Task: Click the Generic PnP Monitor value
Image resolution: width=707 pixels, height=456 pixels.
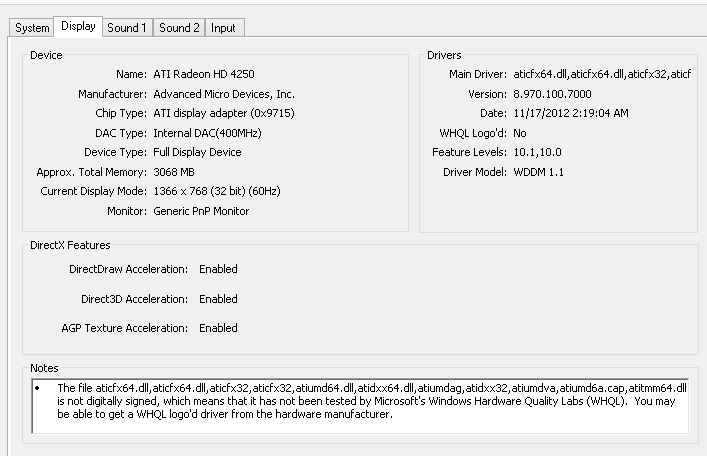Action: [x=201, y=211]
